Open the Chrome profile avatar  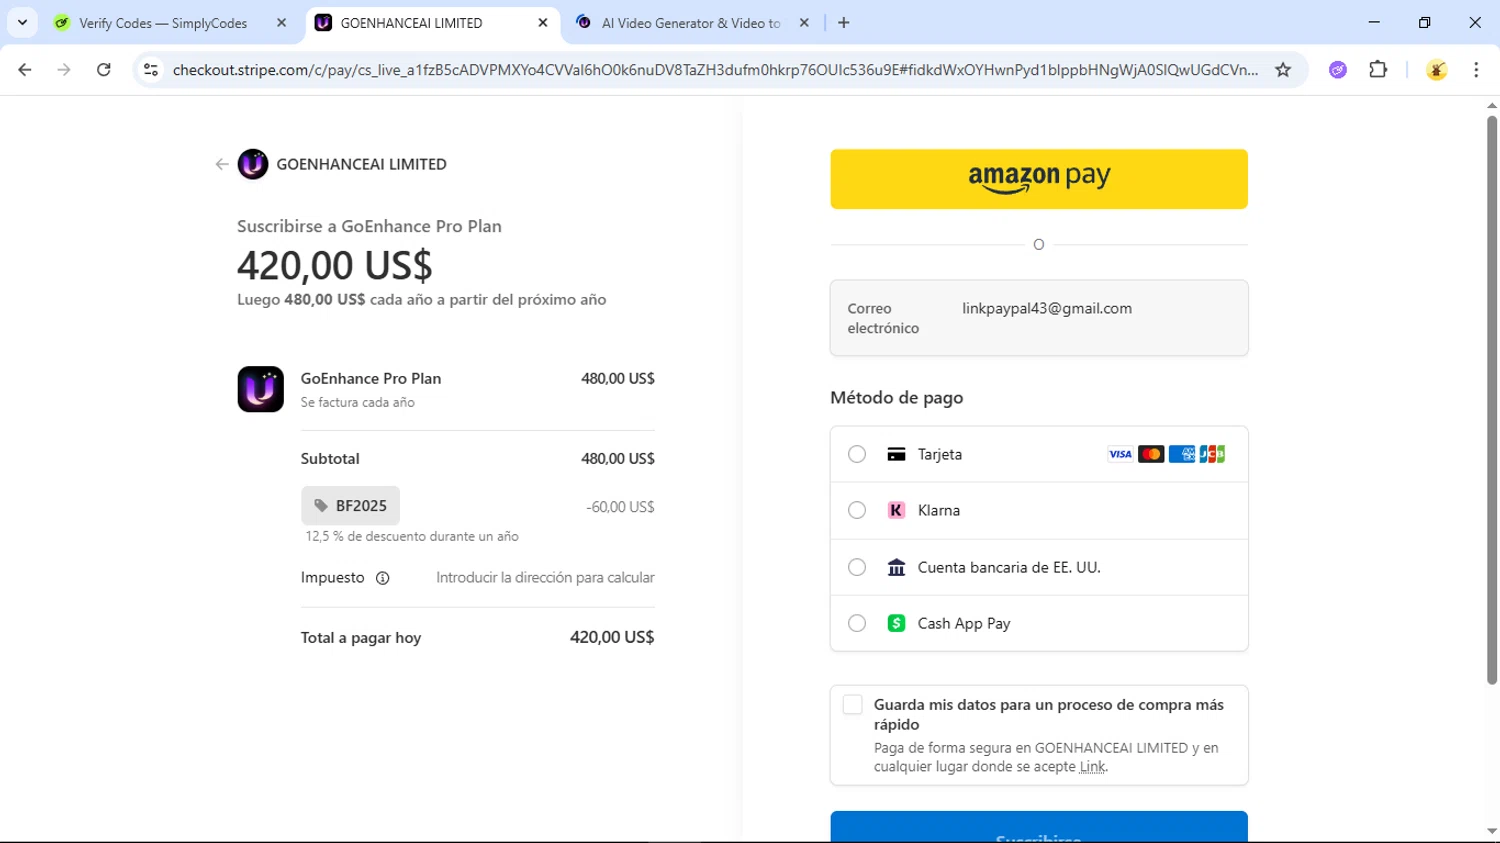tap(1437, 70)
